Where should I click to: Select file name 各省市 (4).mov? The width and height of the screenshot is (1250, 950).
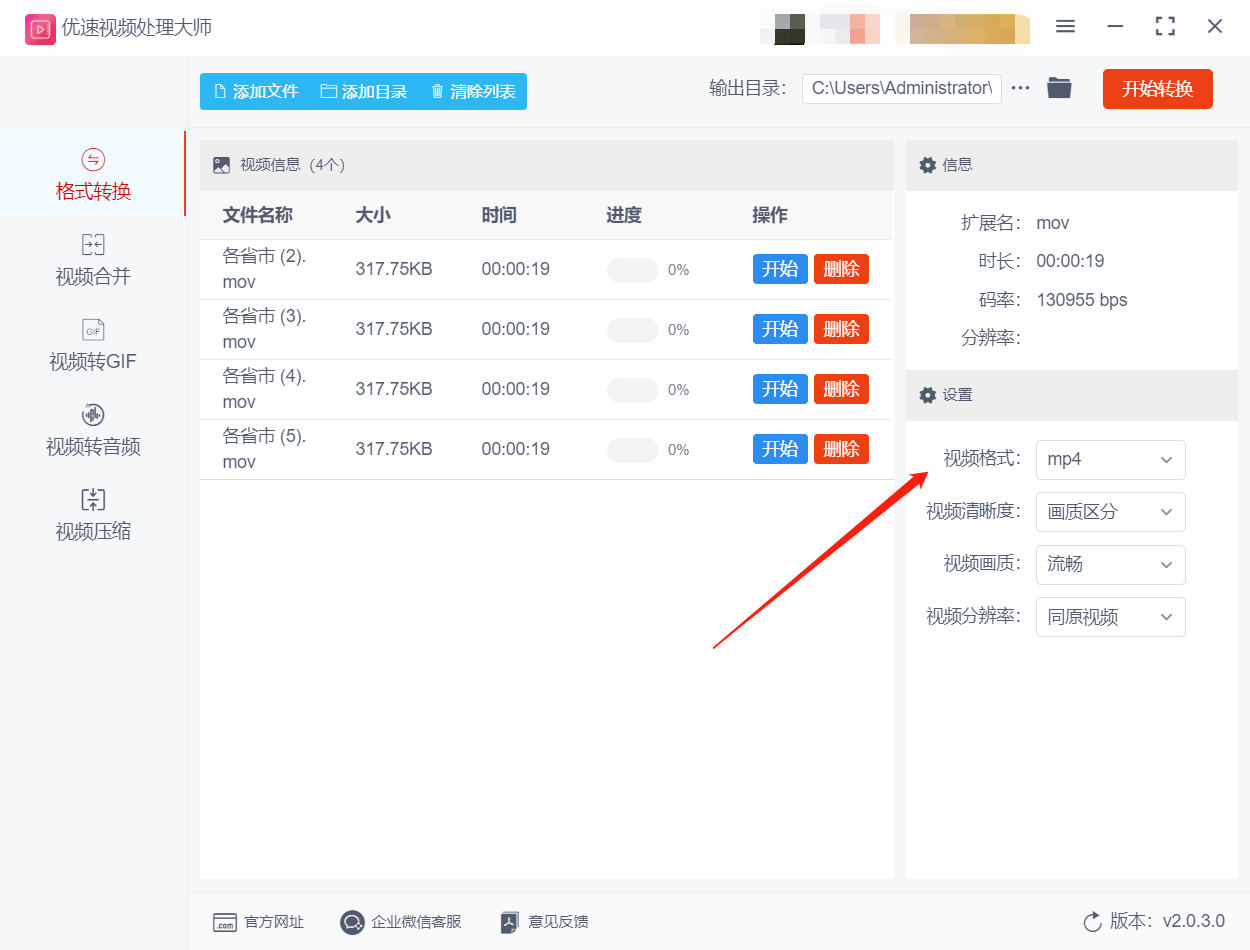tap(264, 389)
